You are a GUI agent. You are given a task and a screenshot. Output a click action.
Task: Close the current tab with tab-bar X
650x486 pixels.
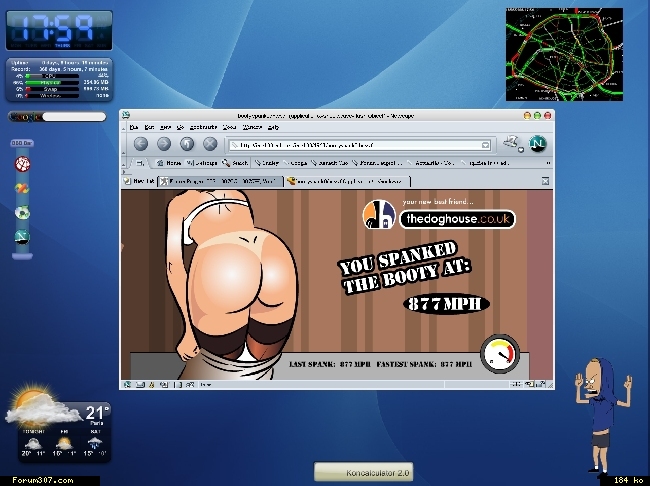545,181
